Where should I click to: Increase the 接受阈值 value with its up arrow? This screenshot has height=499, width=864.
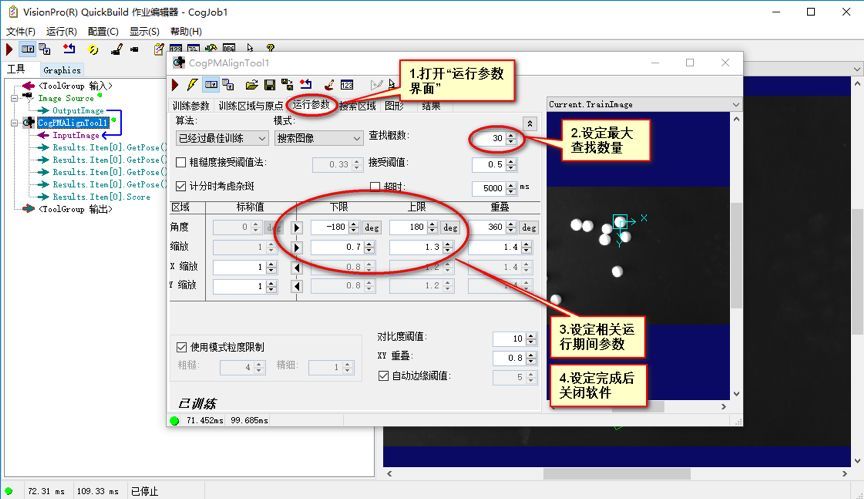(x=511, y=161)
